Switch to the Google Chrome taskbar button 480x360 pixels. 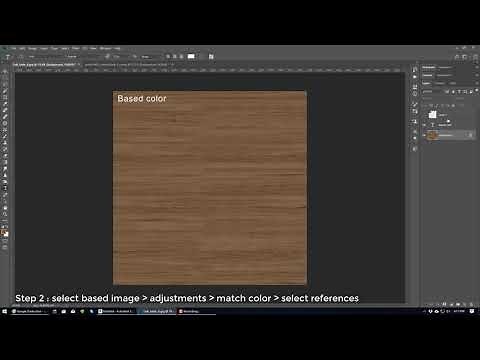[x=29, y=311]
